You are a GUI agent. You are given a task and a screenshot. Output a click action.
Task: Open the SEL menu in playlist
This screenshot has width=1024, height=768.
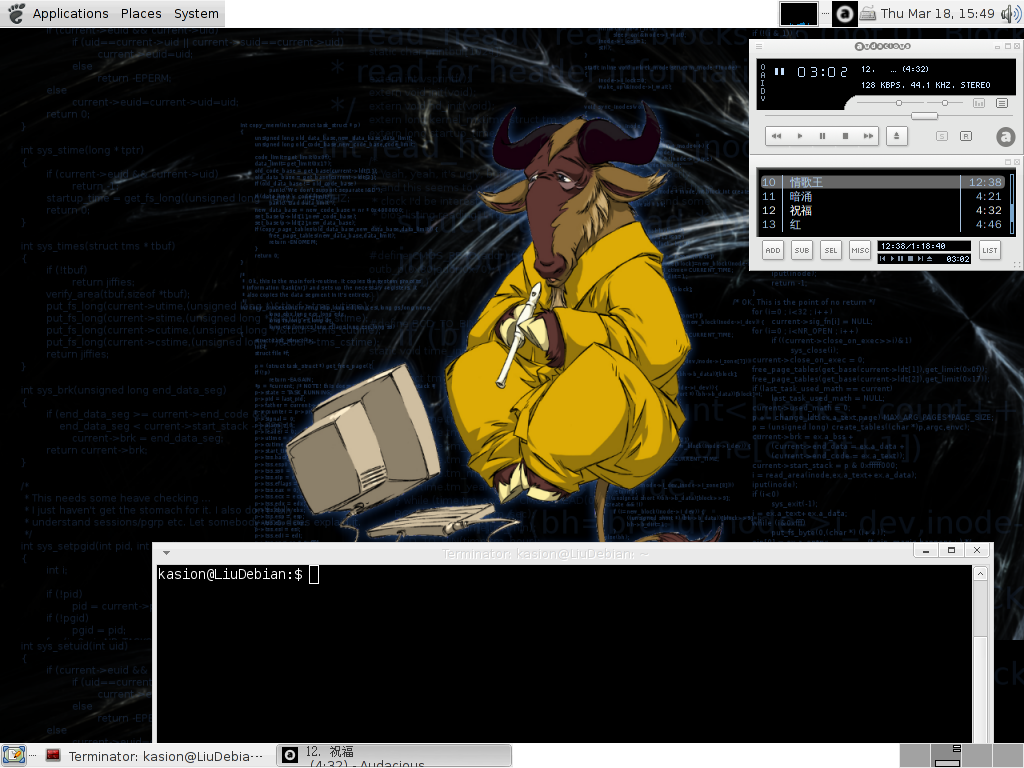point(831,250)
